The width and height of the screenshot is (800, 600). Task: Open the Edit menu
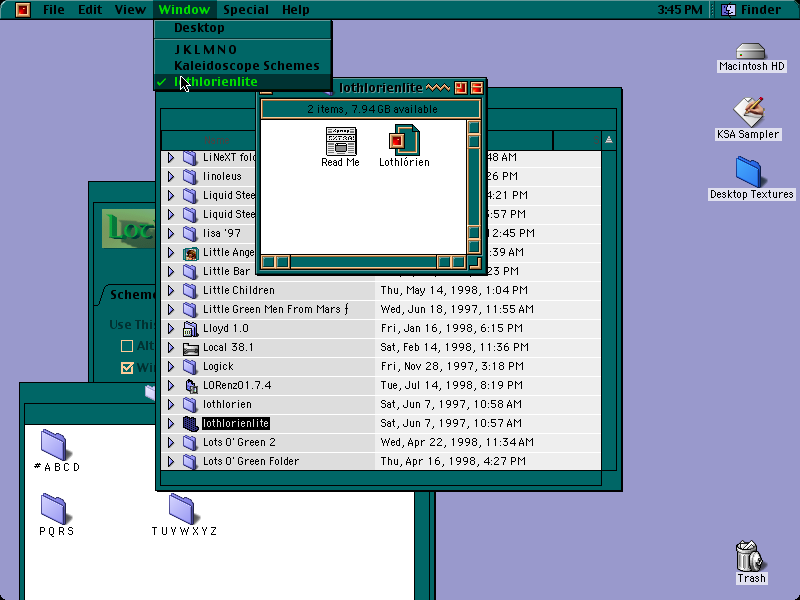tap(90, 10)
